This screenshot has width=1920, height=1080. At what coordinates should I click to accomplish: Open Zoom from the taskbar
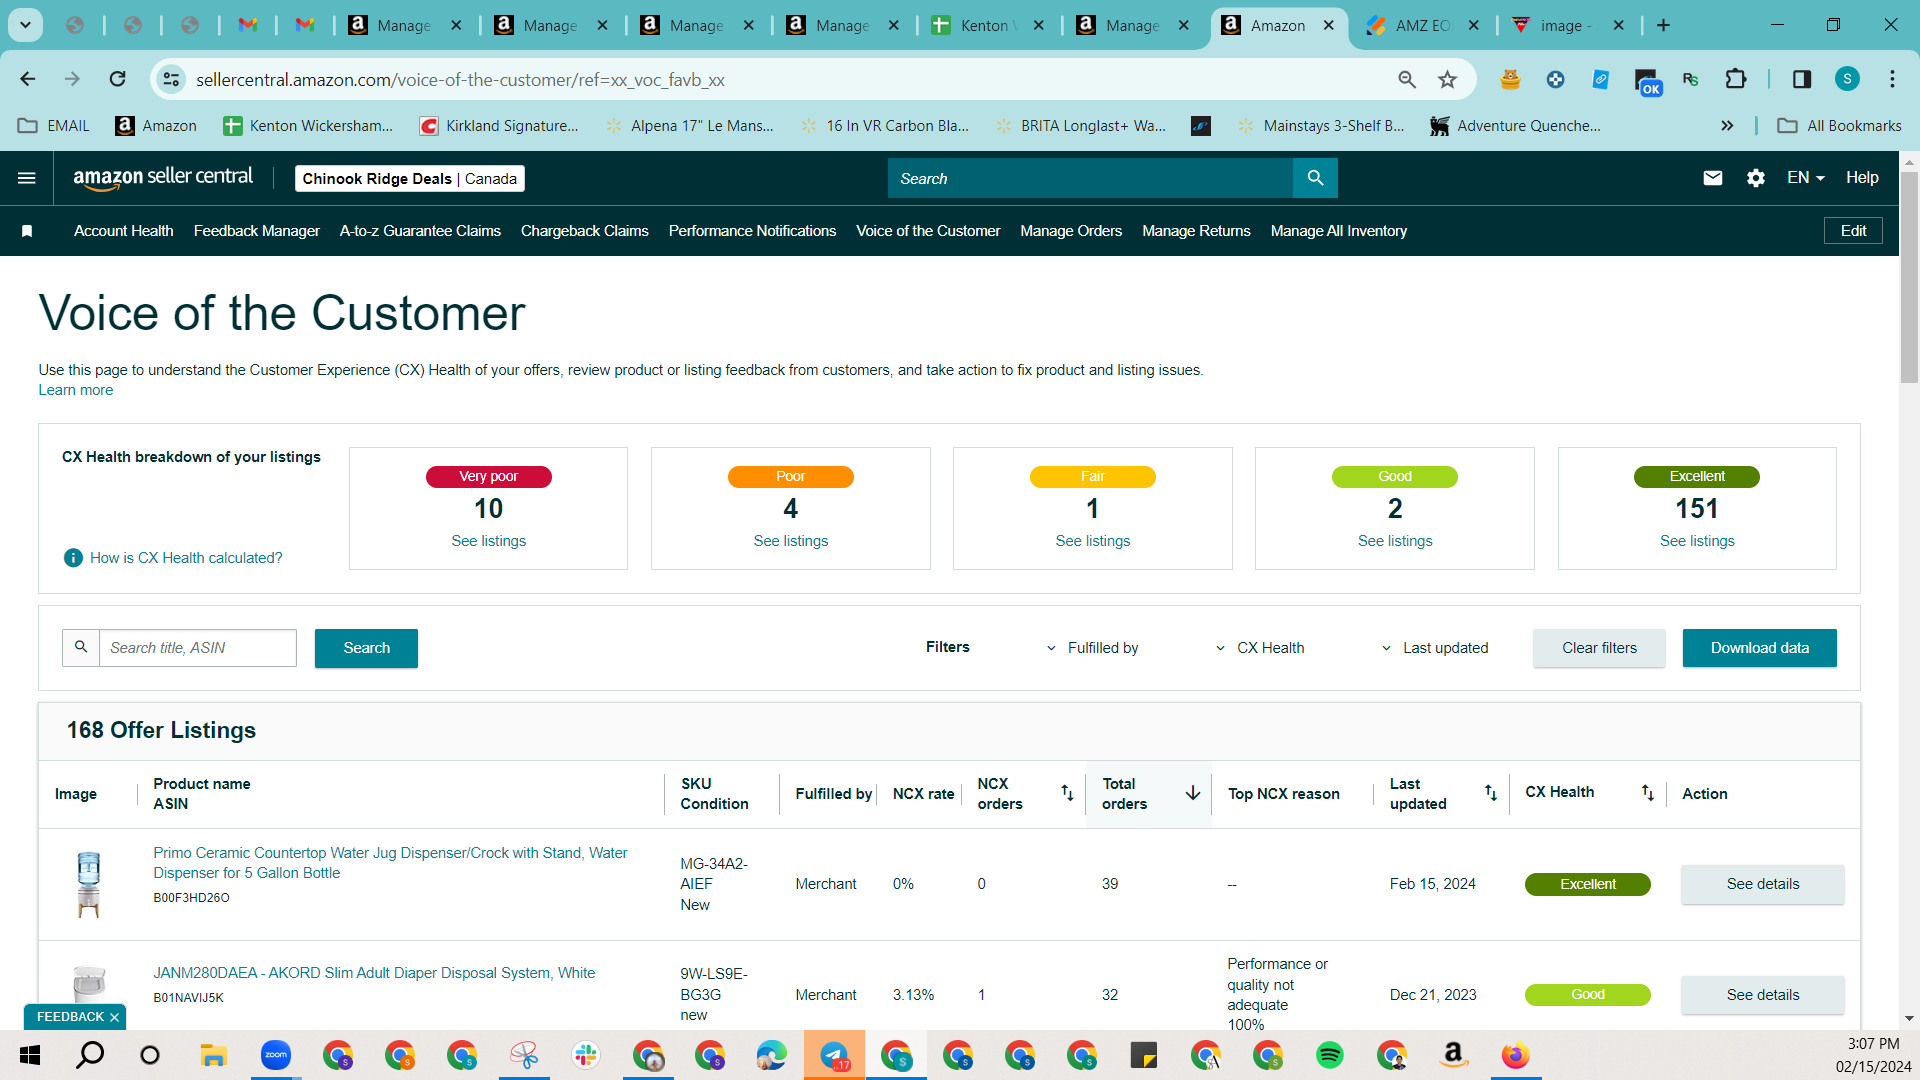tap(276, 1055)
